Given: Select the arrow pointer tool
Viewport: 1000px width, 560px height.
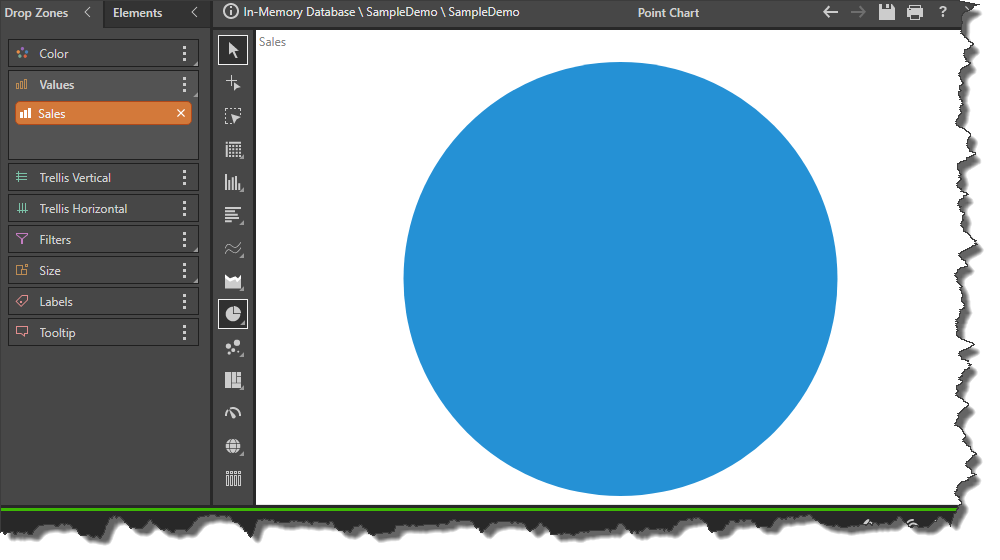Looking at the screenshot, I should click(233, 50).
